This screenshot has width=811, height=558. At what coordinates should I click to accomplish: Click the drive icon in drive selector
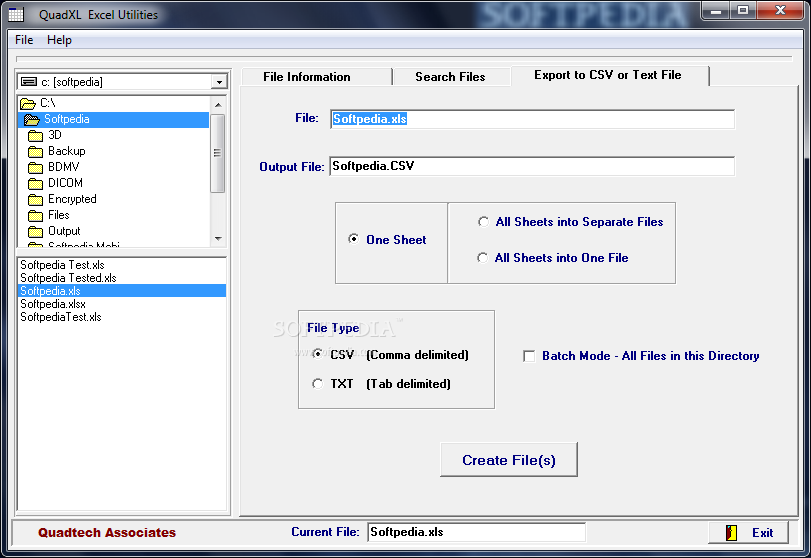[29, 82]
